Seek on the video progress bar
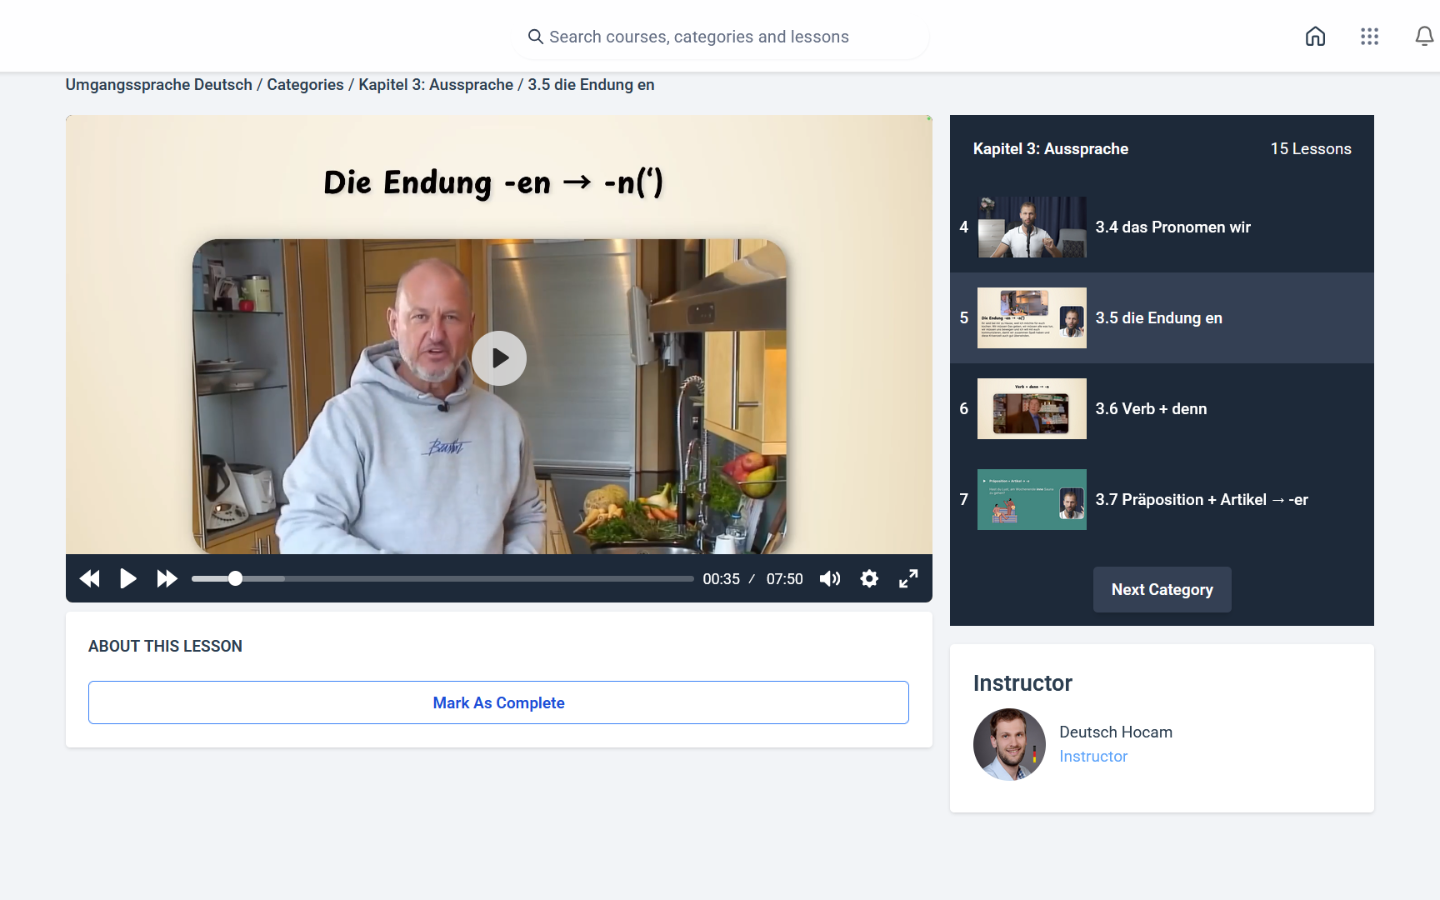Image resolution: width=1440 pixels, height=900 pixels. pos(442,579)
